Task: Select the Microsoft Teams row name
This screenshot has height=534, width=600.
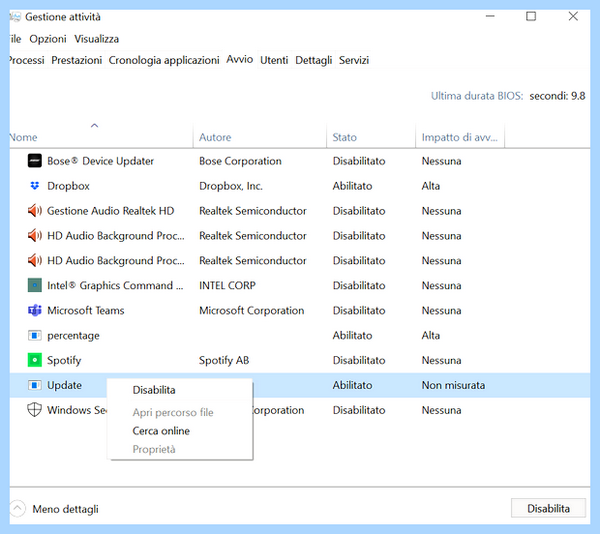Action: click(x=86, y=310)
